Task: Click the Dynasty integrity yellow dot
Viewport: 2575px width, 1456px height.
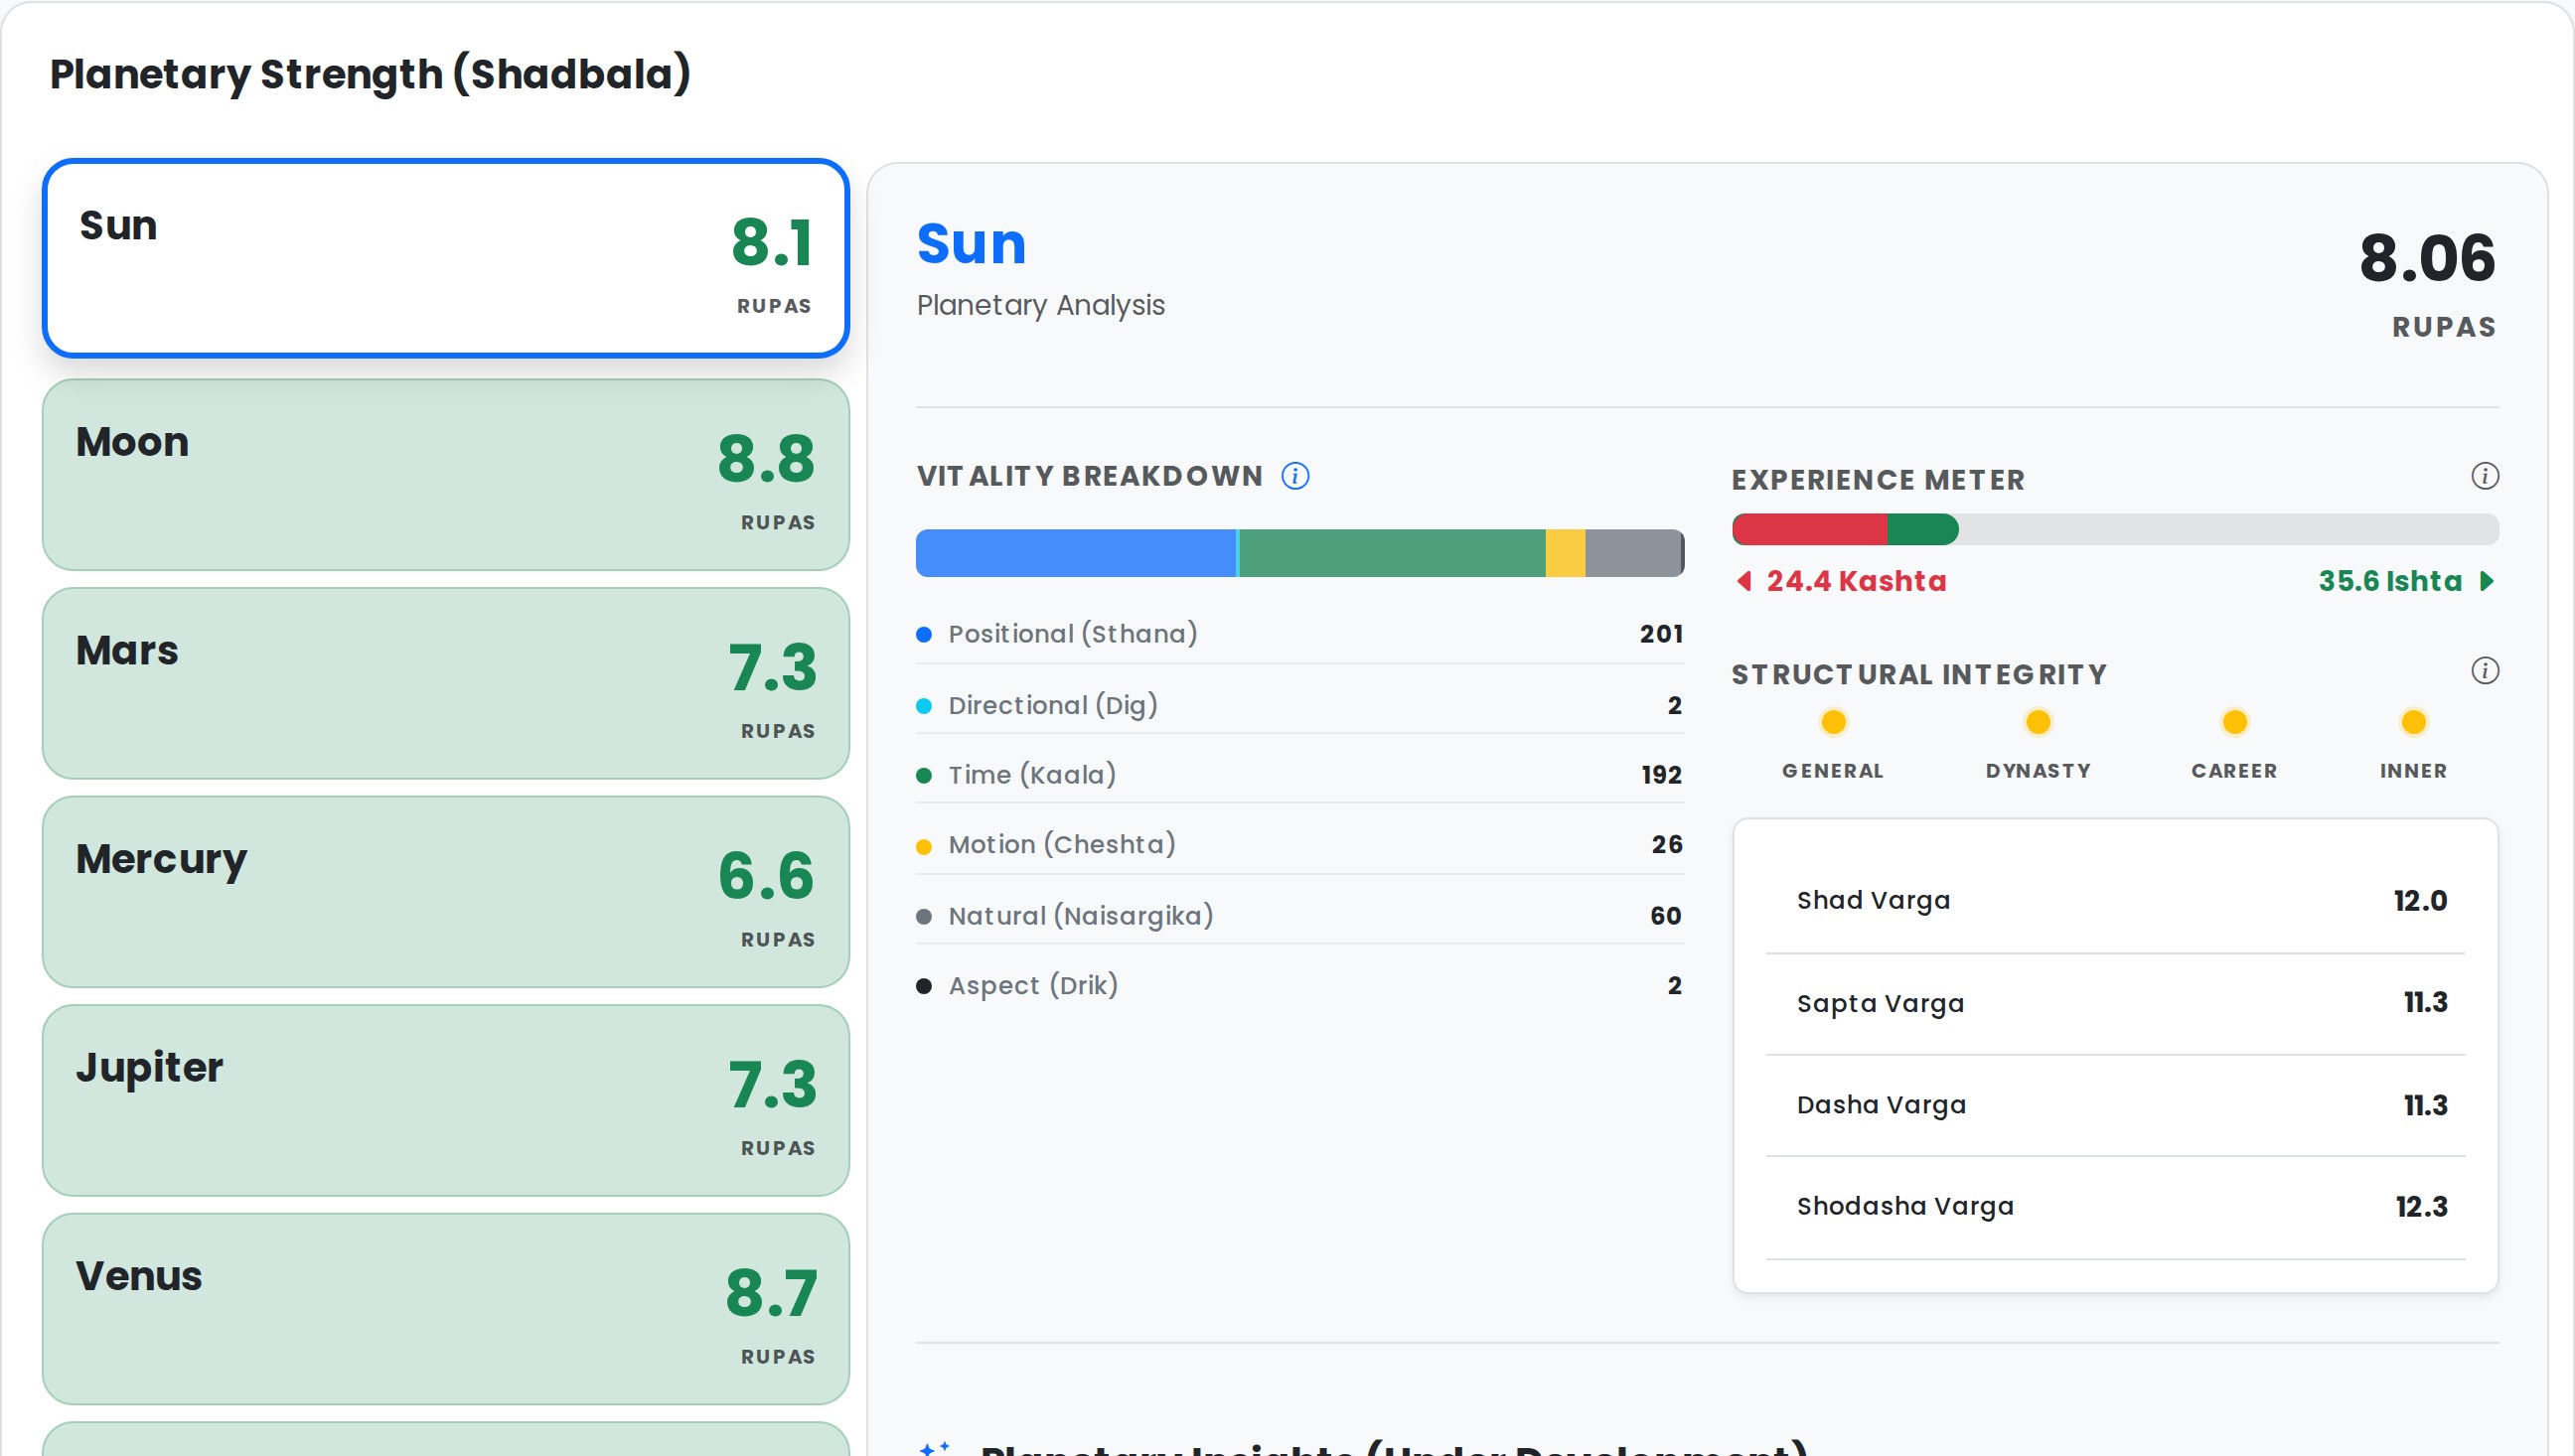Action: click(2037, 722)
